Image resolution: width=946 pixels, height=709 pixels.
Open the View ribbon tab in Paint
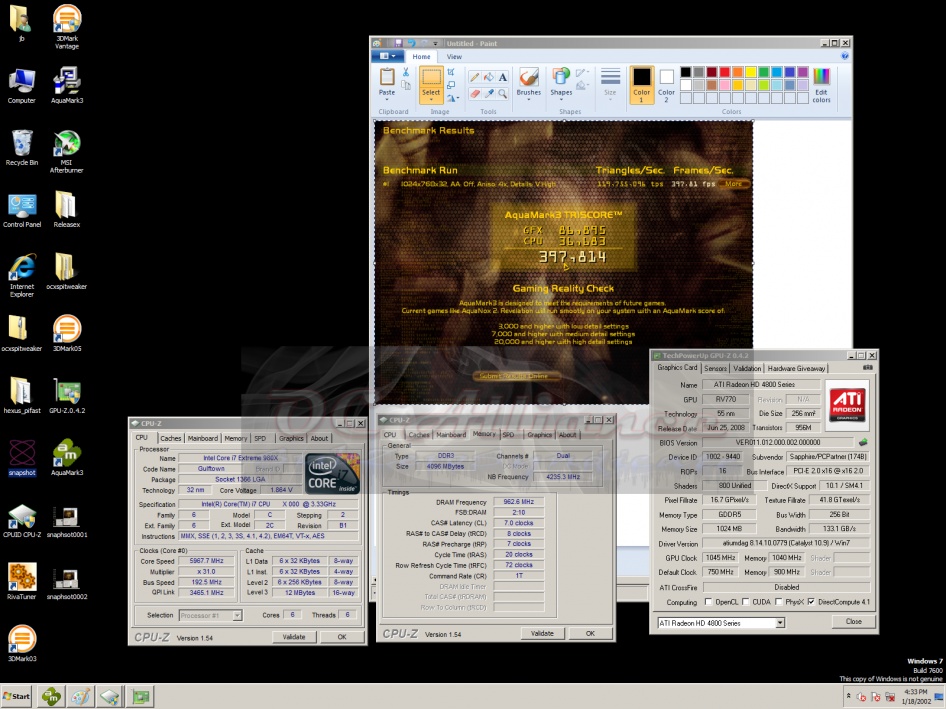454,57
